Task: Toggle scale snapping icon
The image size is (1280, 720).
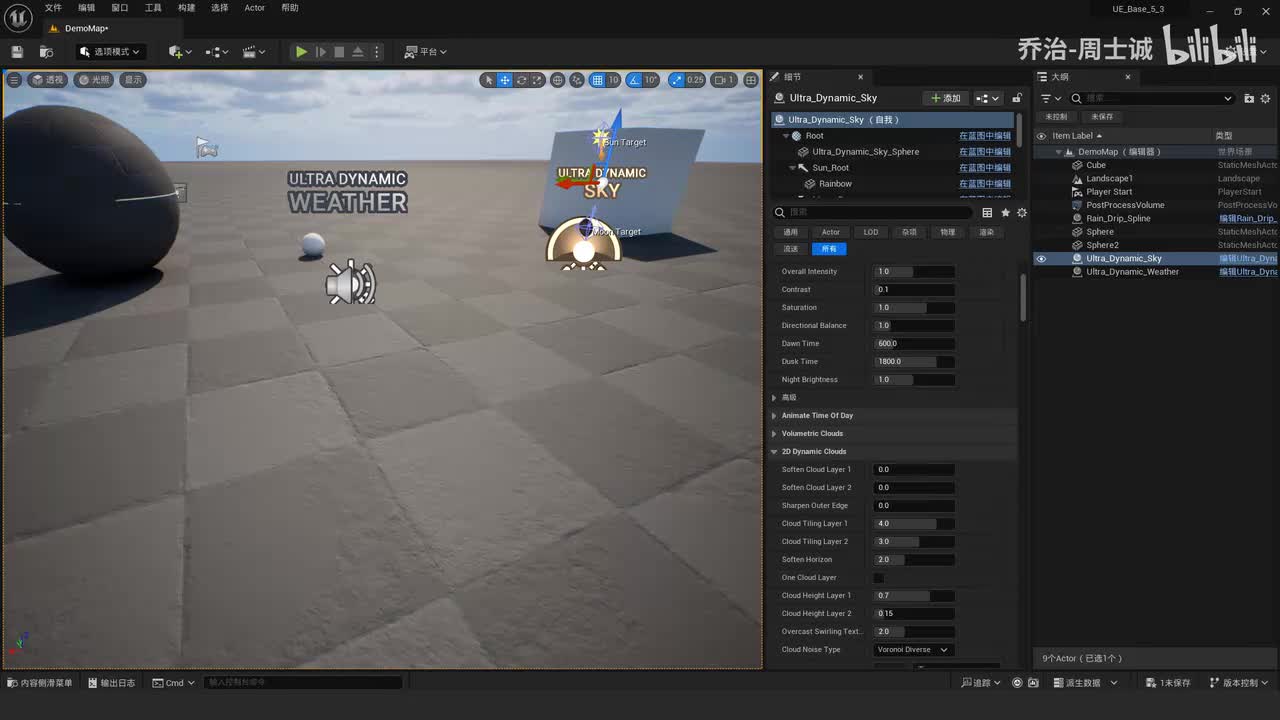Action: coord(677,80)
